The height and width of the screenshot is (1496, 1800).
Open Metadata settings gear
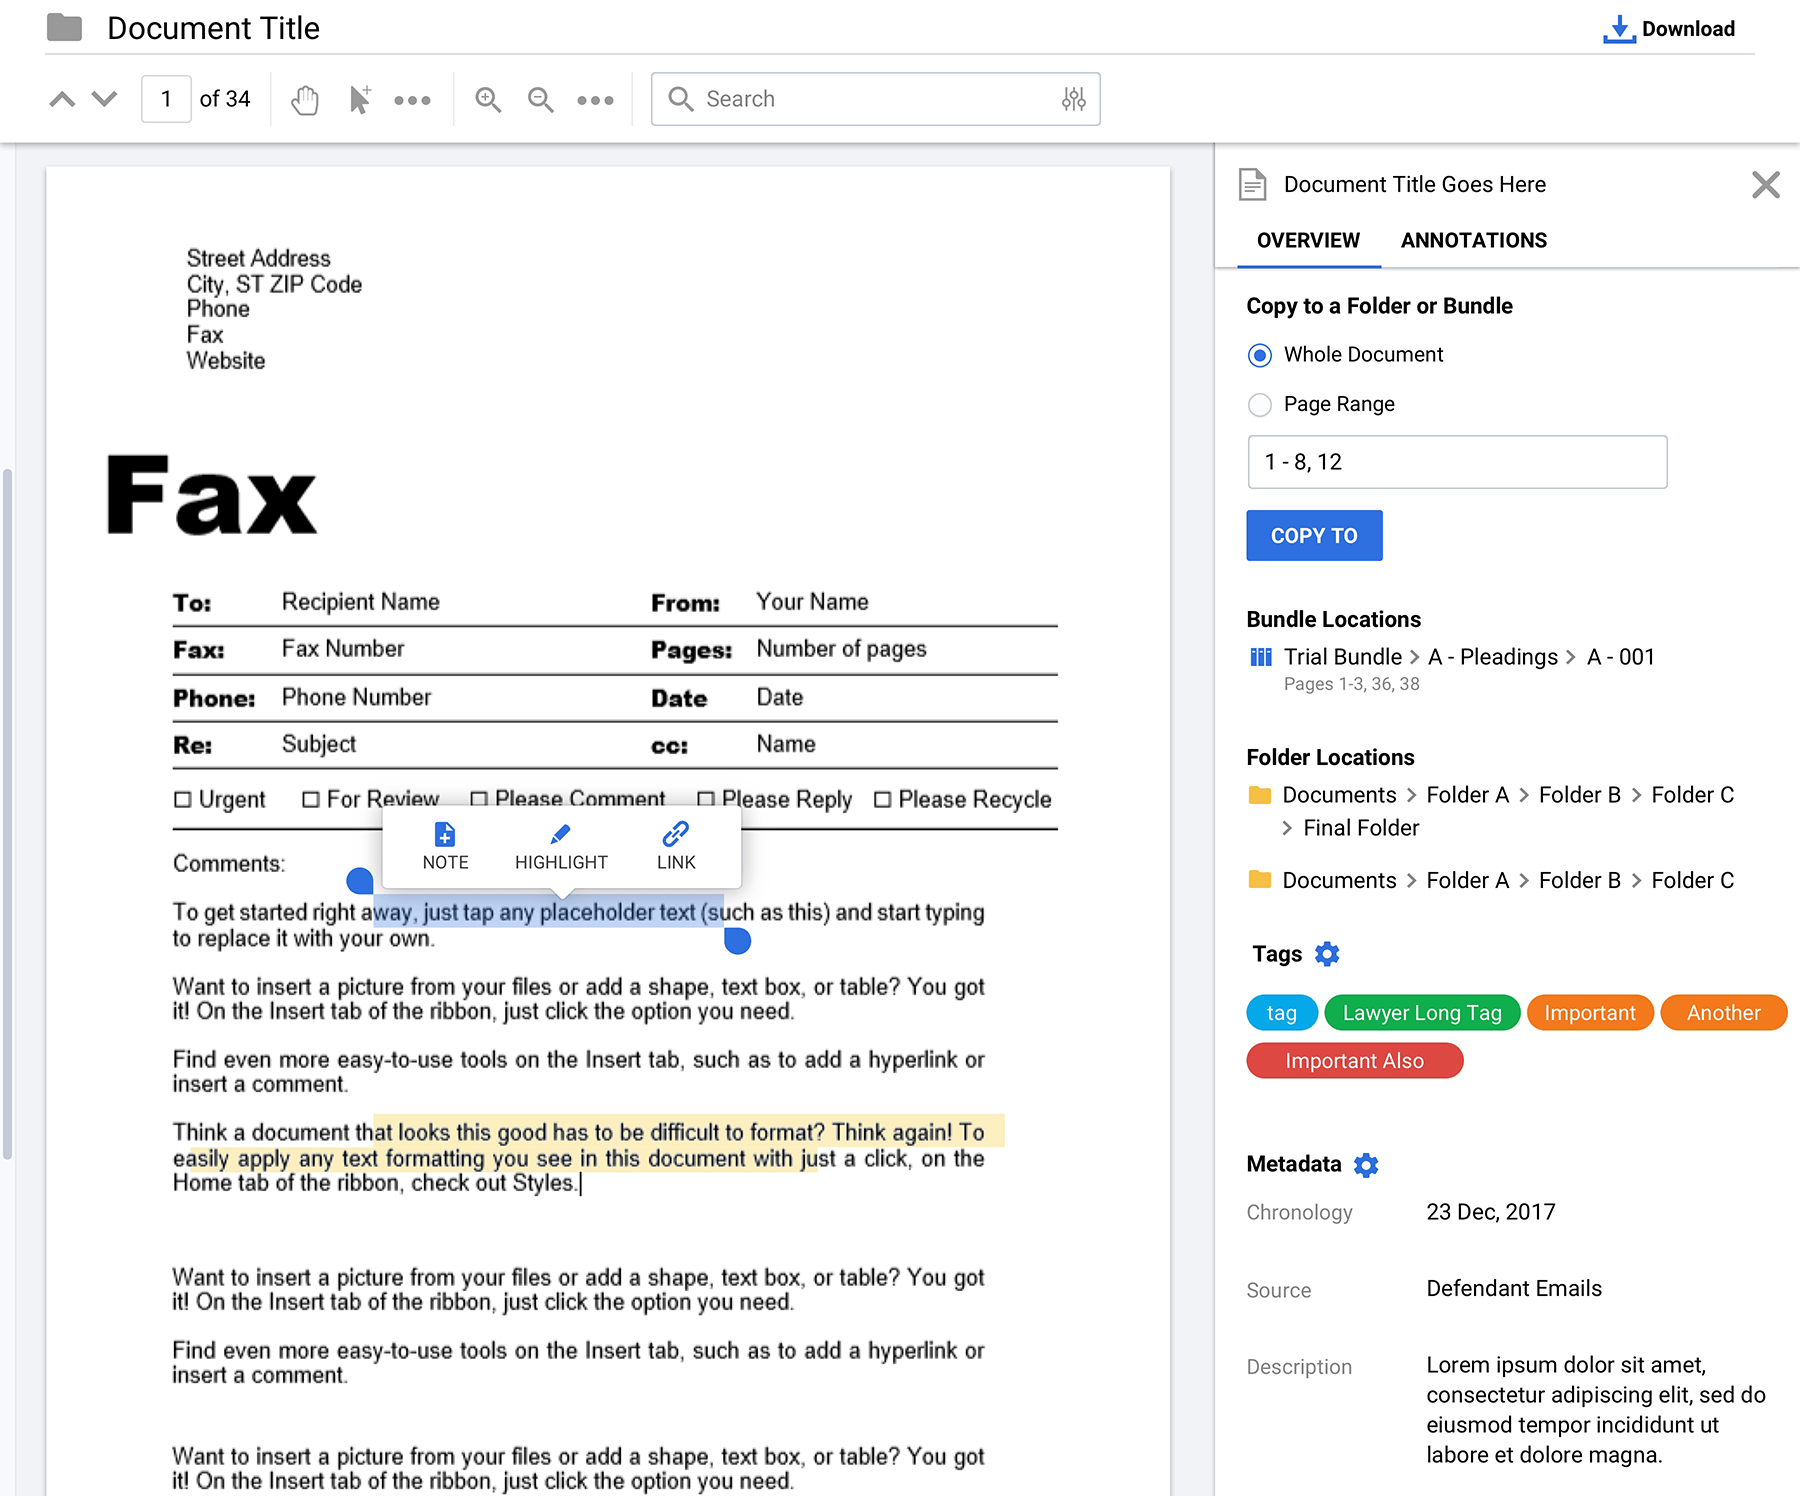tap(1366, 1165)
